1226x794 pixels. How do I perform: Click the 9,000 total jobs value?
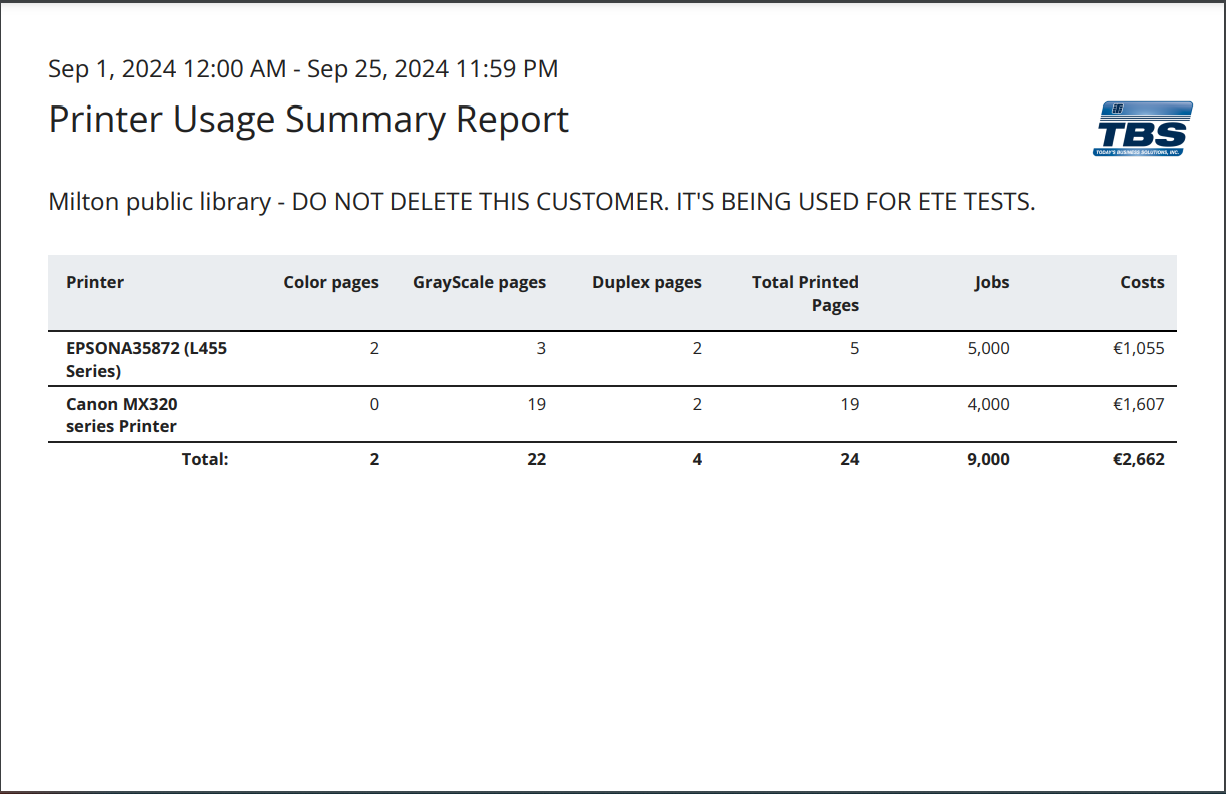click(988, 459)
